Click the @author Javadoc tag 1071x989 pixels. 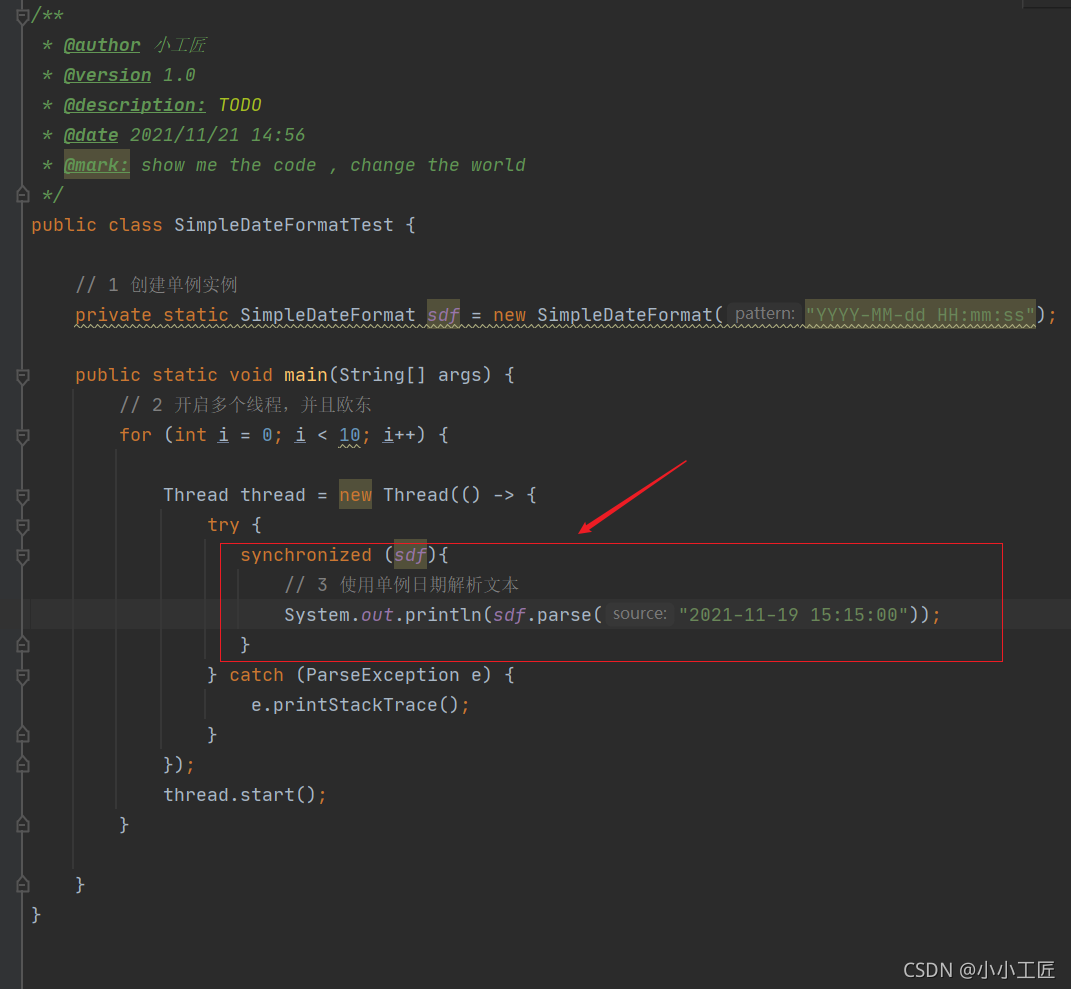102,45
